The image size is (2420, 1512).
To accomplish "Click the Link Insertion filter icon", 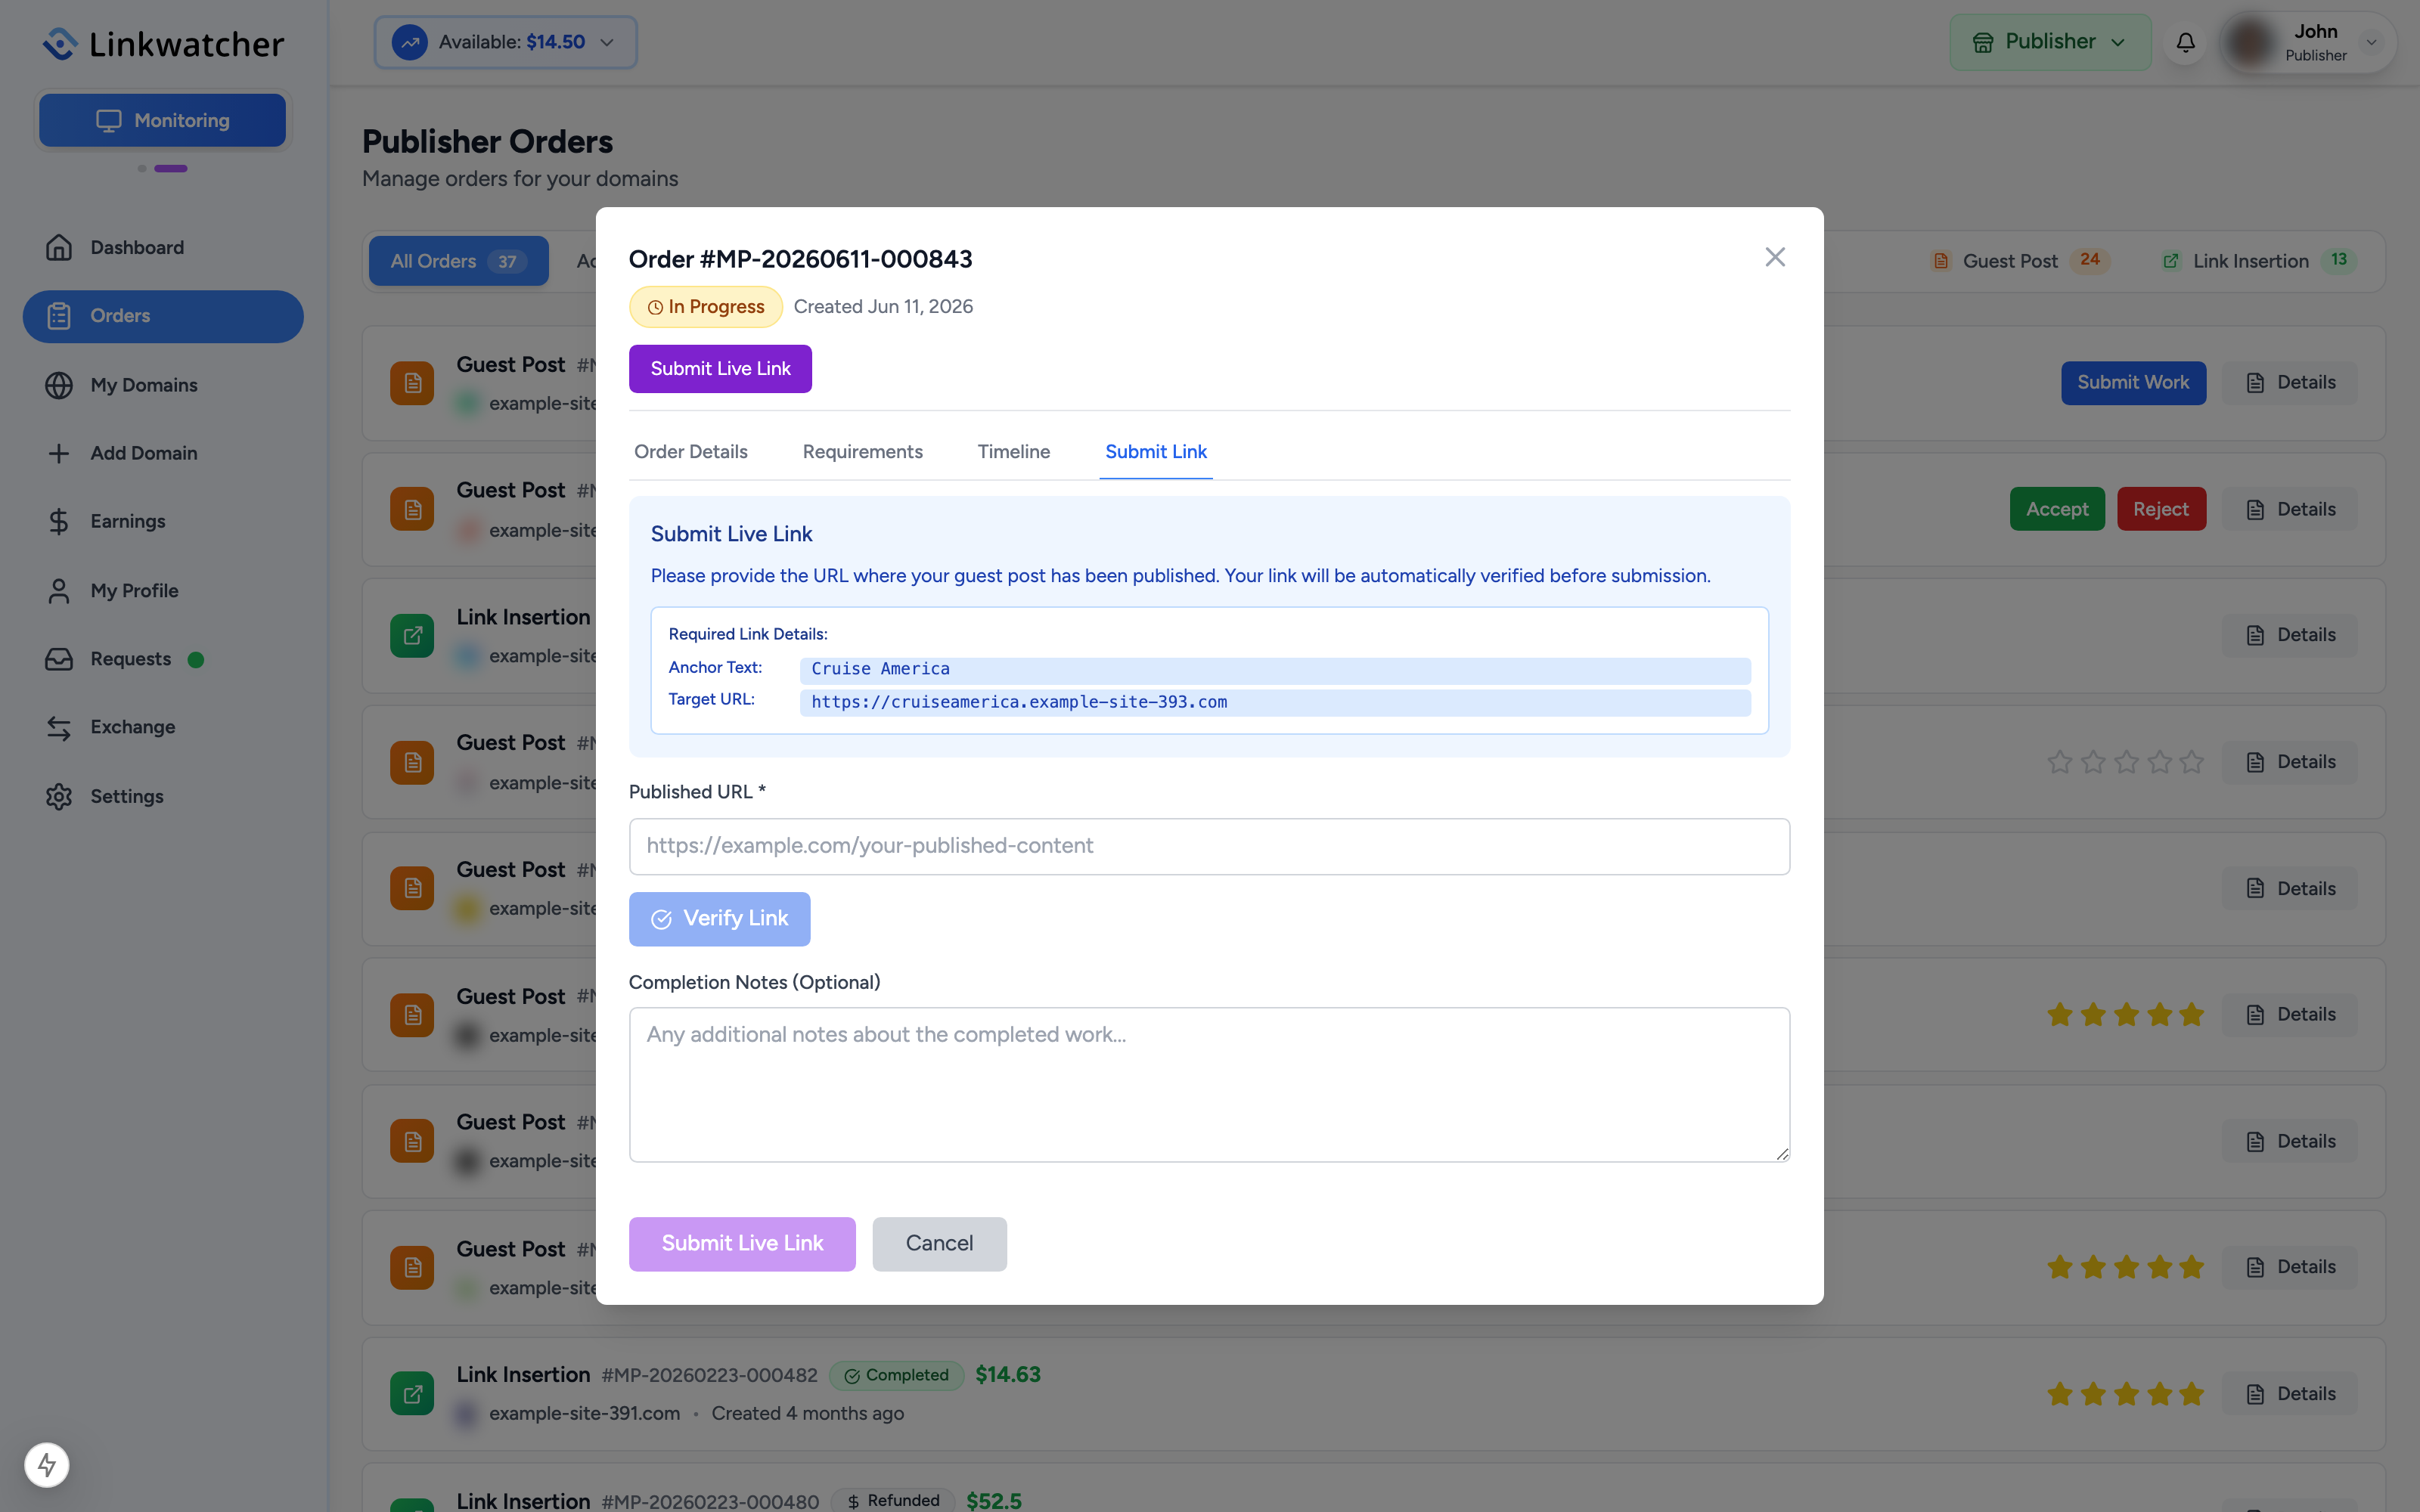I will [x=2171, y=261].
